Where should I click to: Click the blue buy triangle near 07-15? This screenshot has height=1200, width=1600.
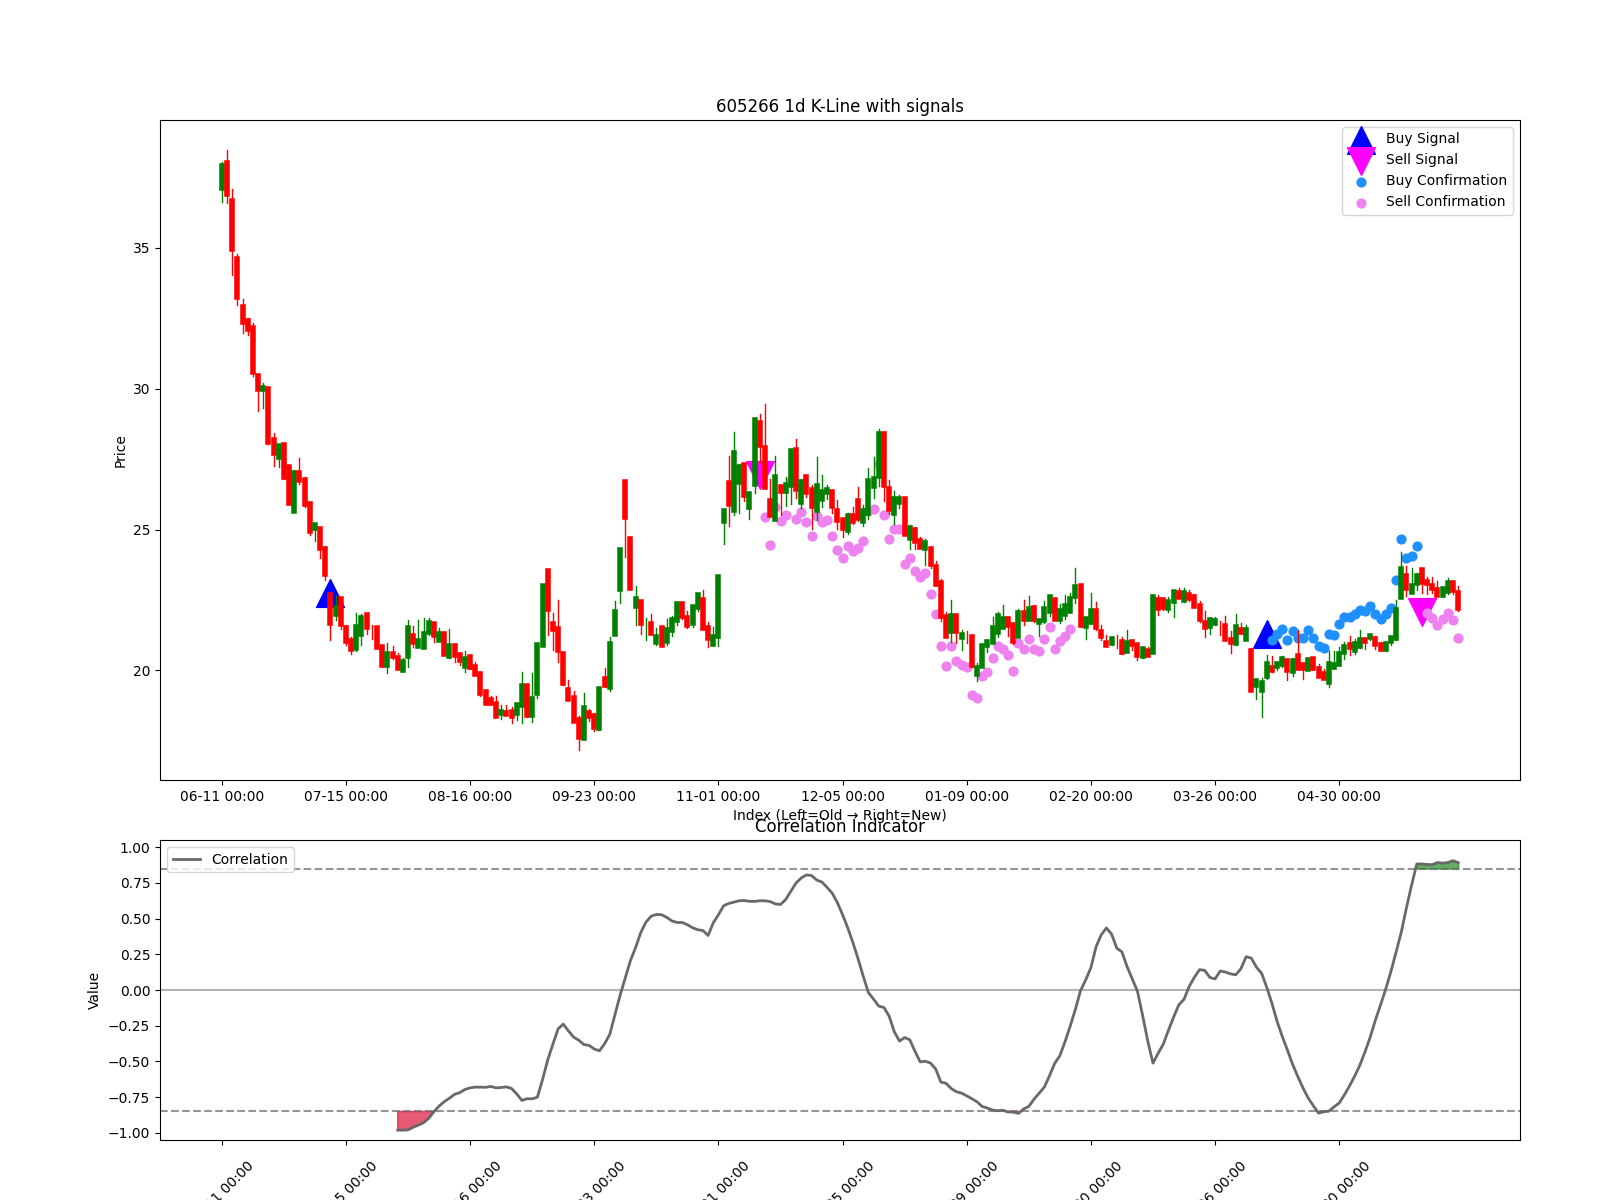[330, 594]
